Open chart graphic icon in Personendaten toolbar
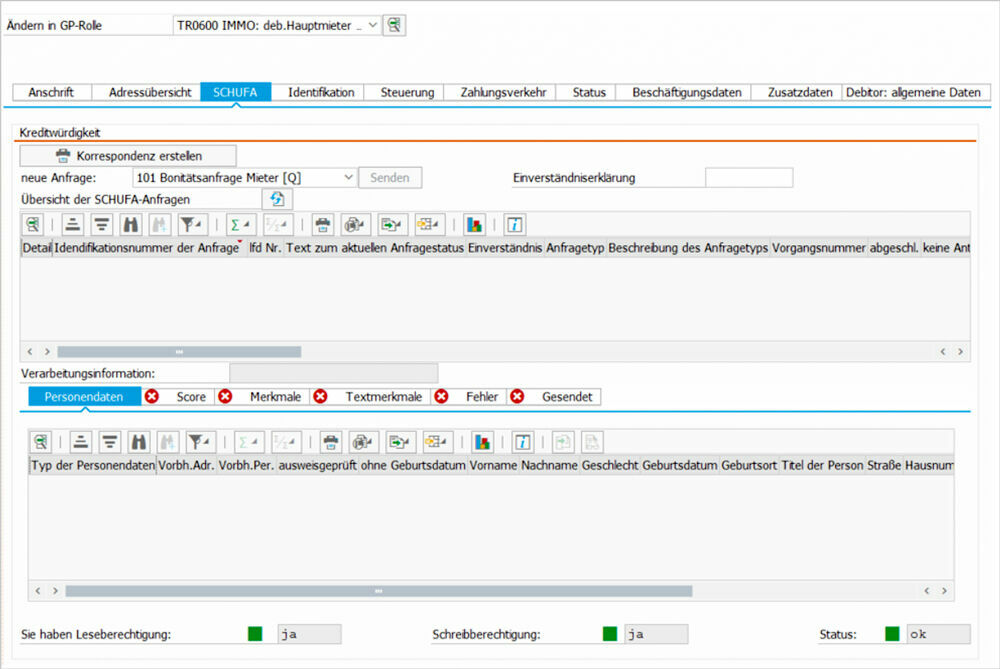Viewport: 1000px width, 669px height. (x=483, y=442)
